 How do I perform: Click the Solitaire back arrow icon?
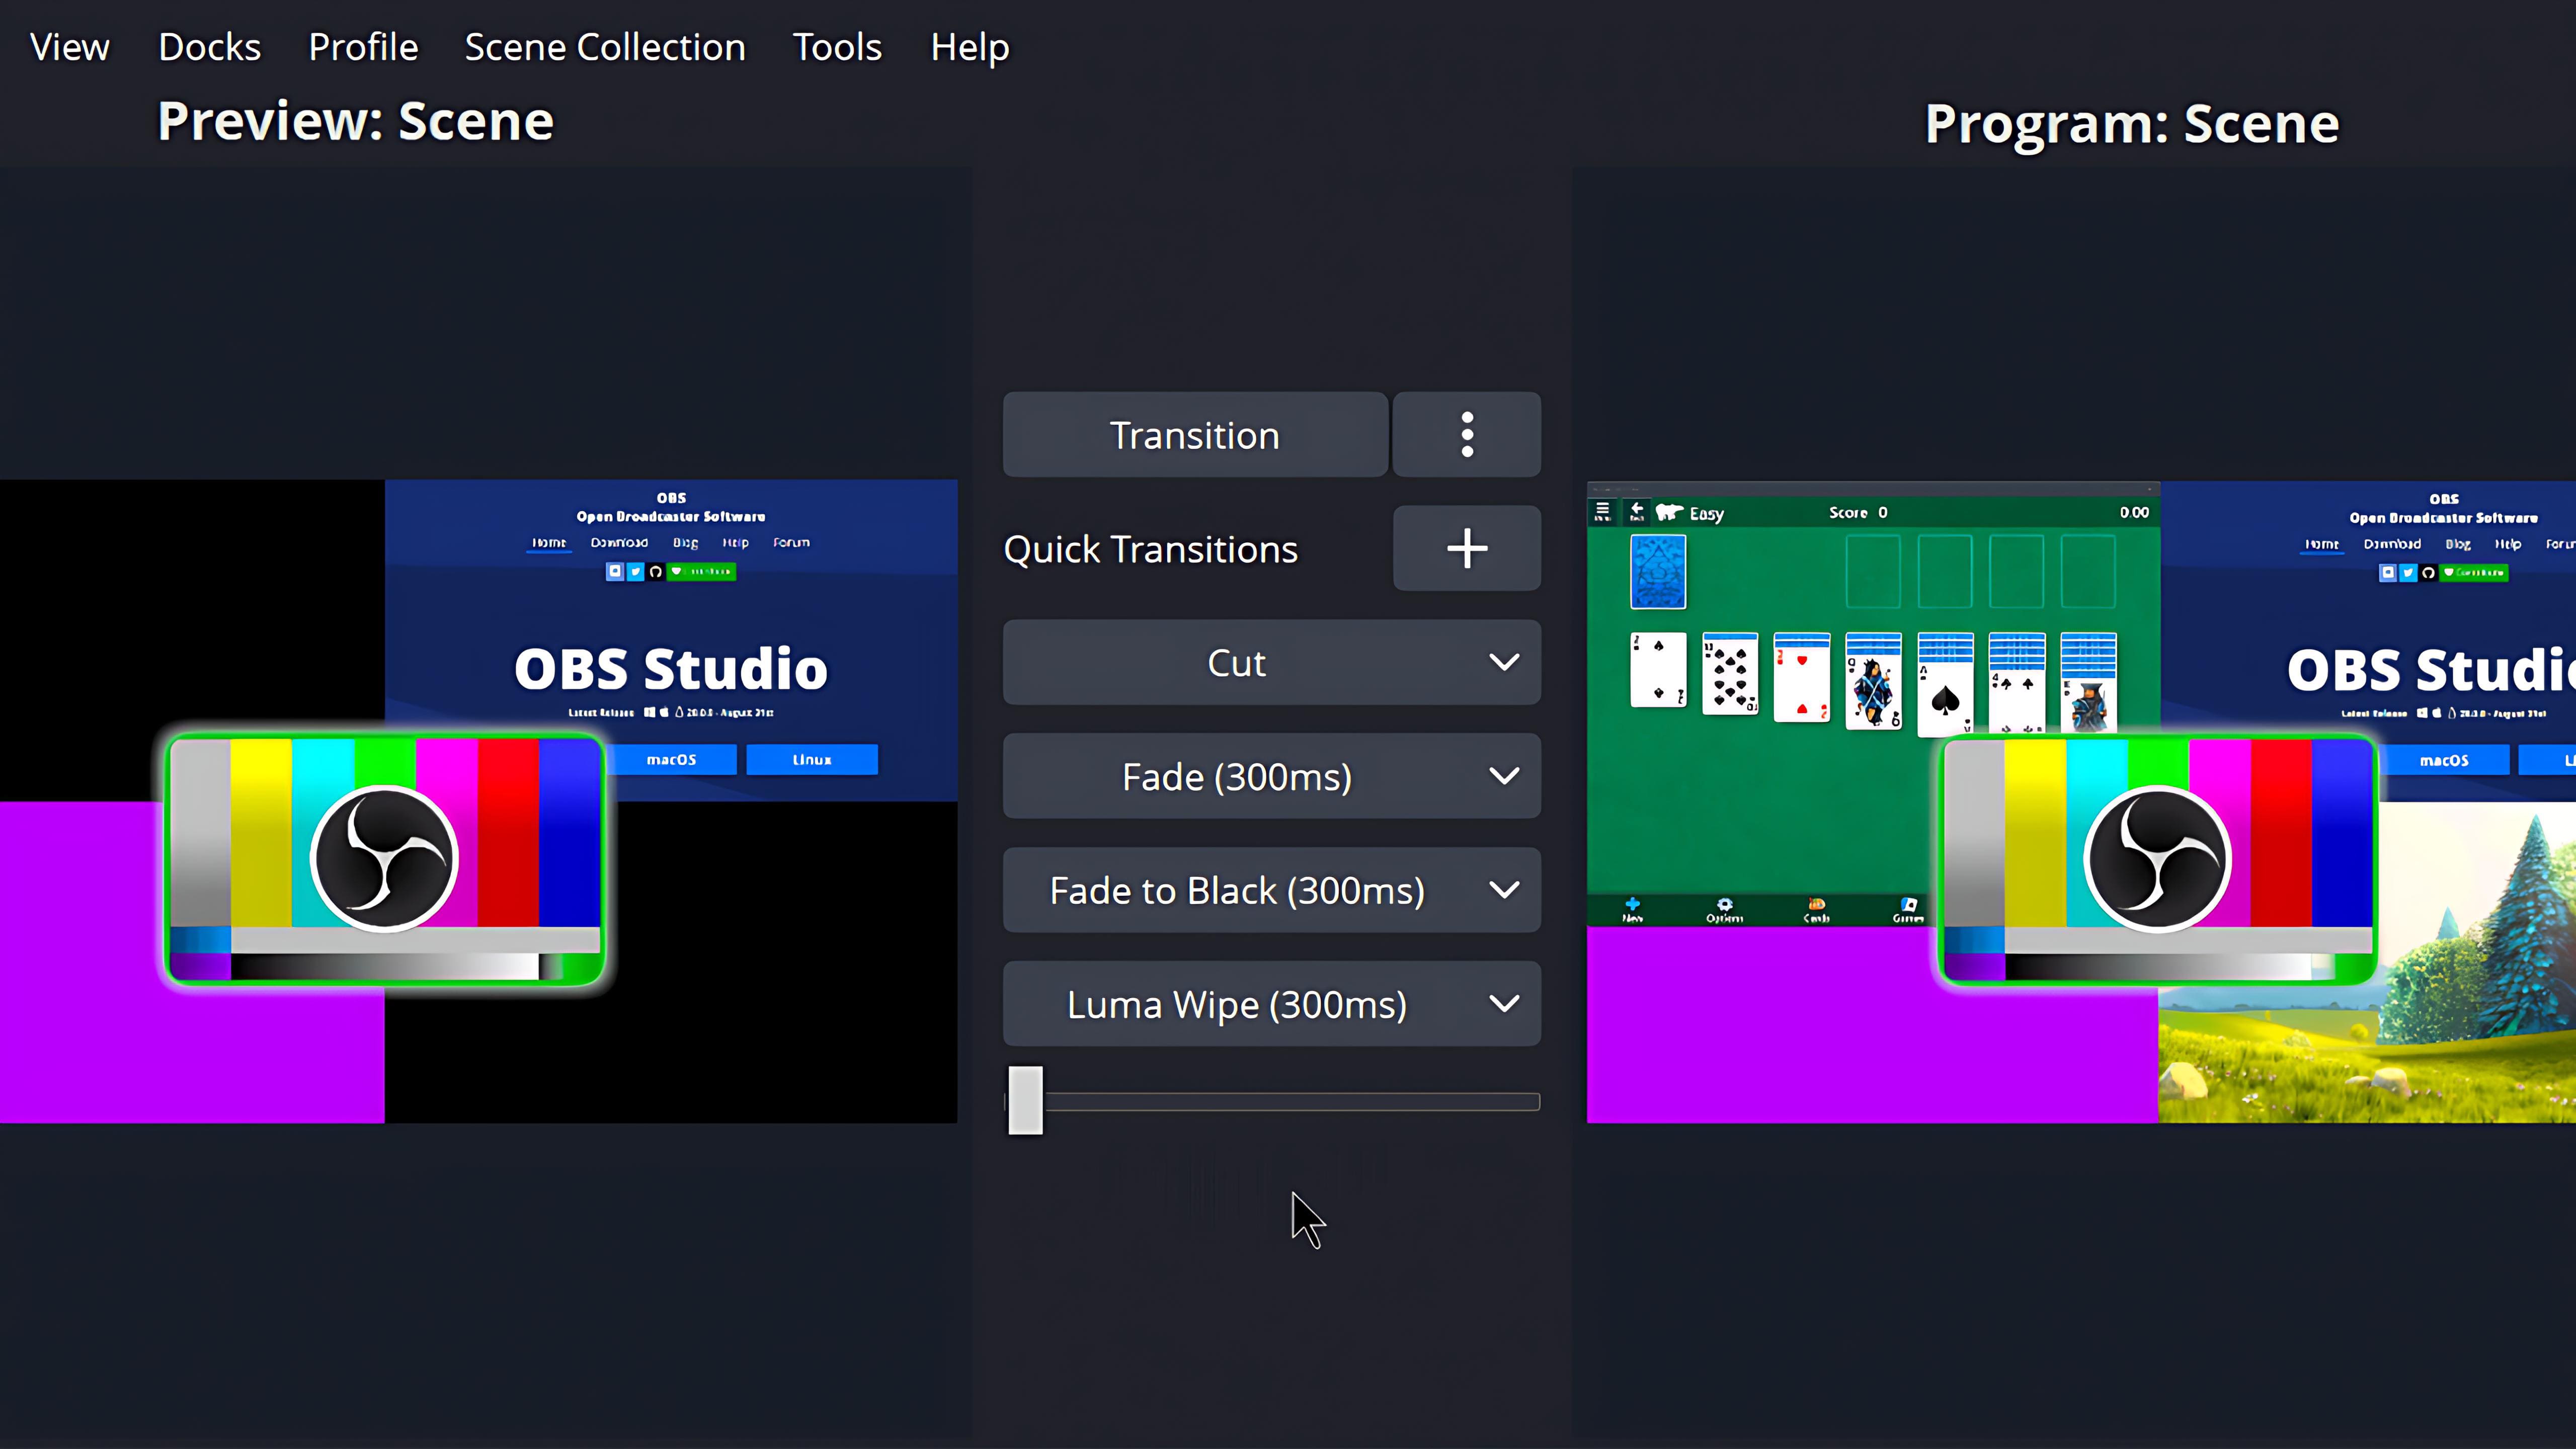1636,512
